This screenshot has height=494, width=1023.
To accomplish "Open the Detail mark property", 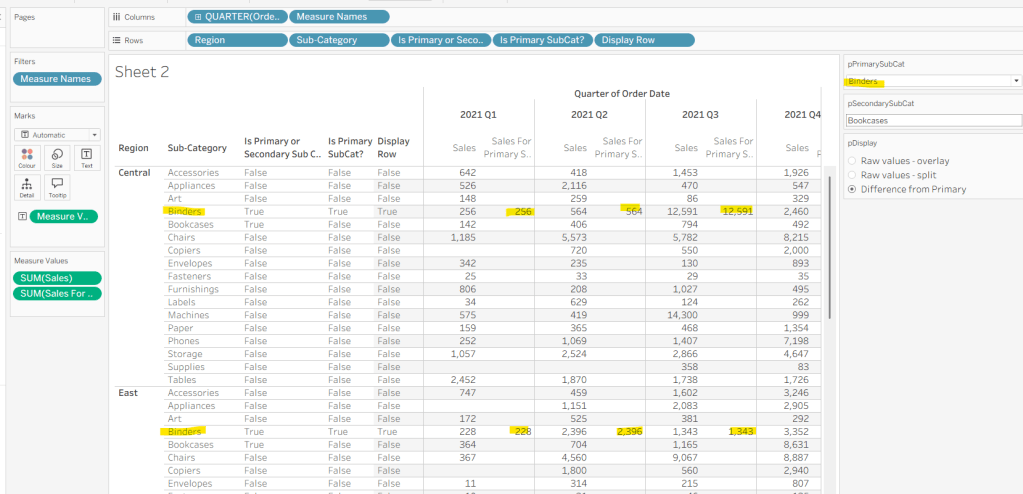I will [27, 187].
